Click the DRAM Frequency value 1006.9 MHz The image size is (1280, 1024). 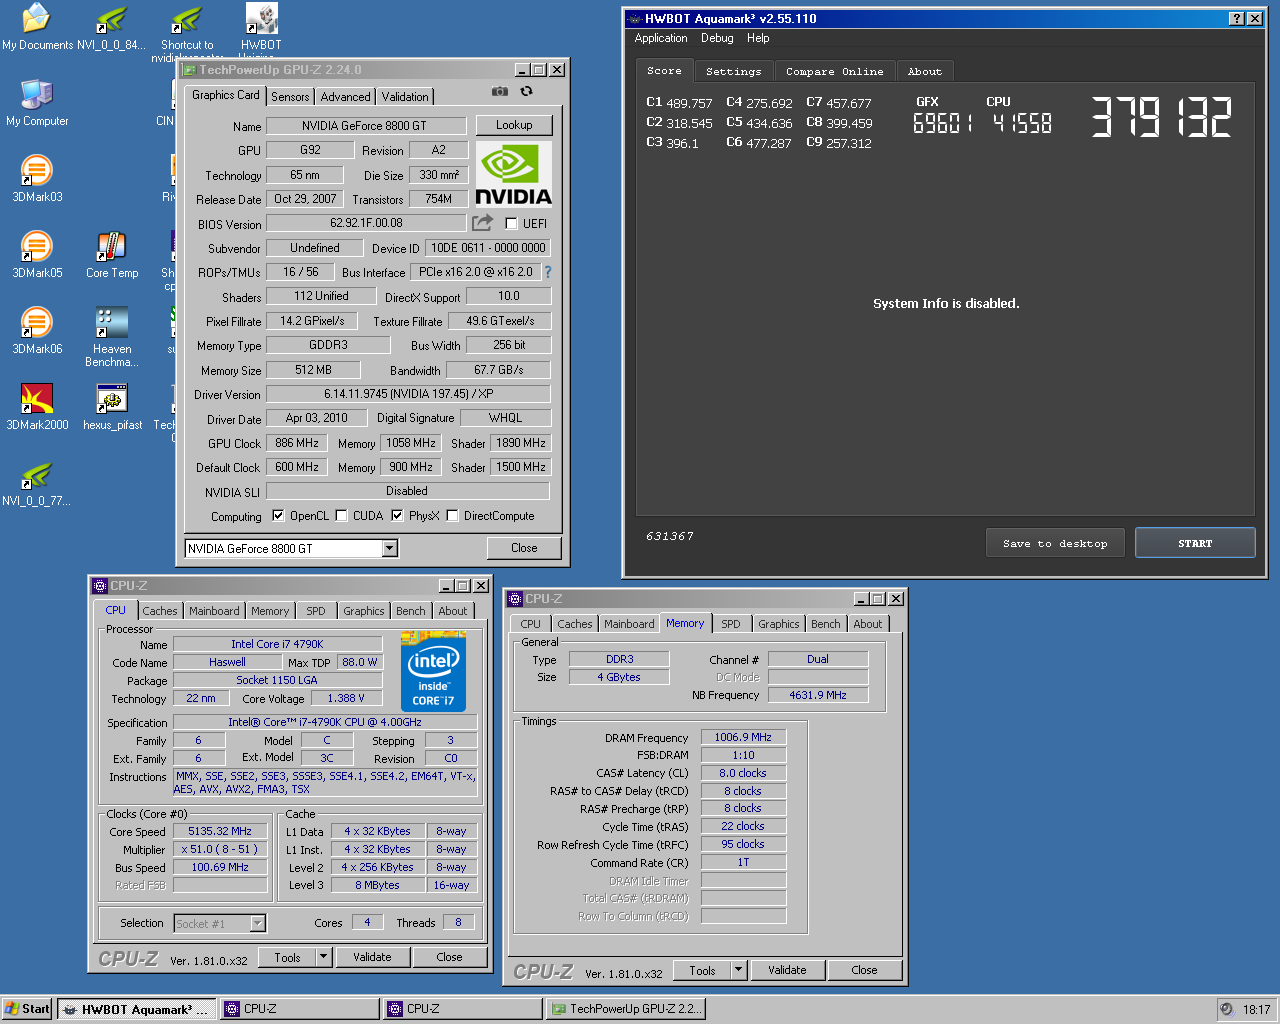click(744, 738)
